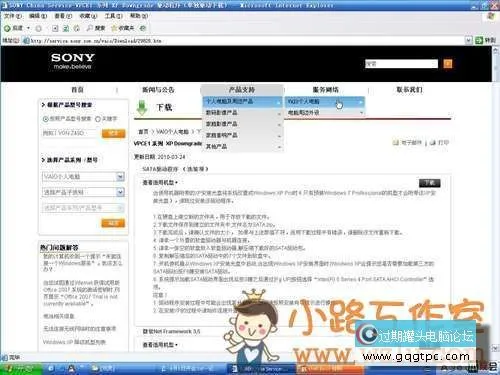
Task: Click the Search (搜索) toolbar button
Action: point(96,29)
